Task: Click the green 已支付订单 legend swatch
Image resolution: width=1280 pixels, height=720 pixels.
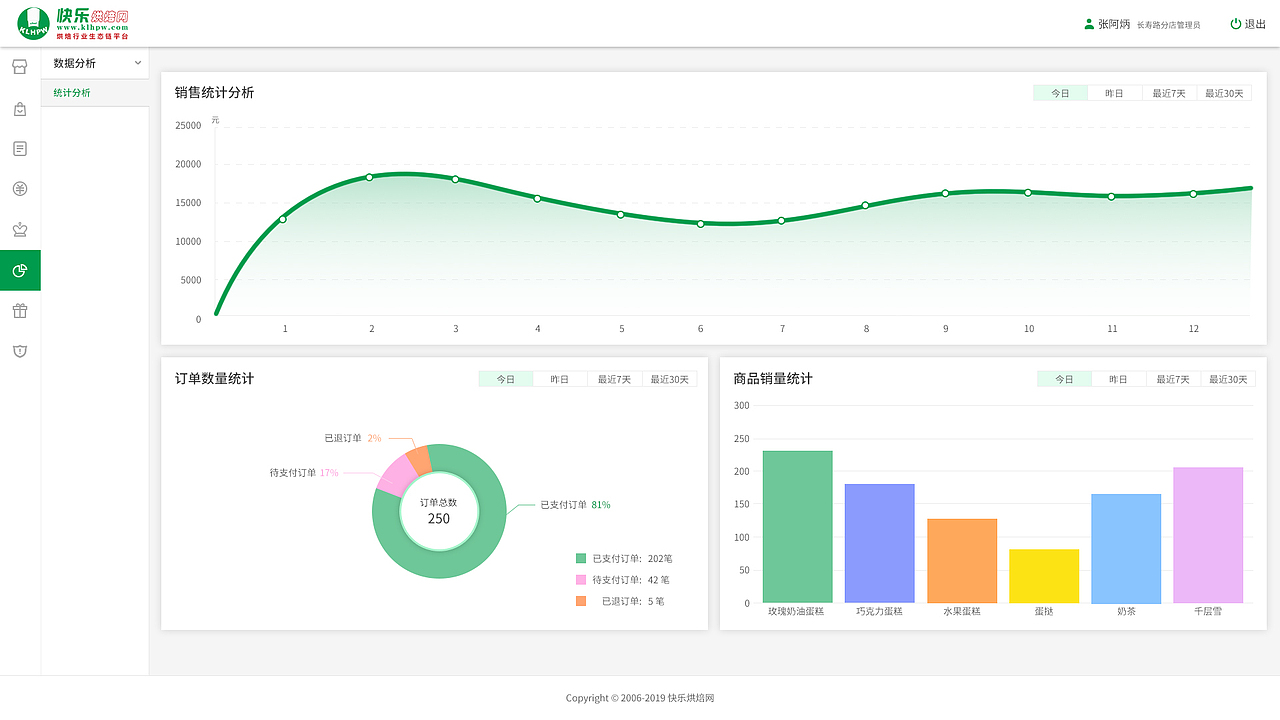Action: point(581,559)
